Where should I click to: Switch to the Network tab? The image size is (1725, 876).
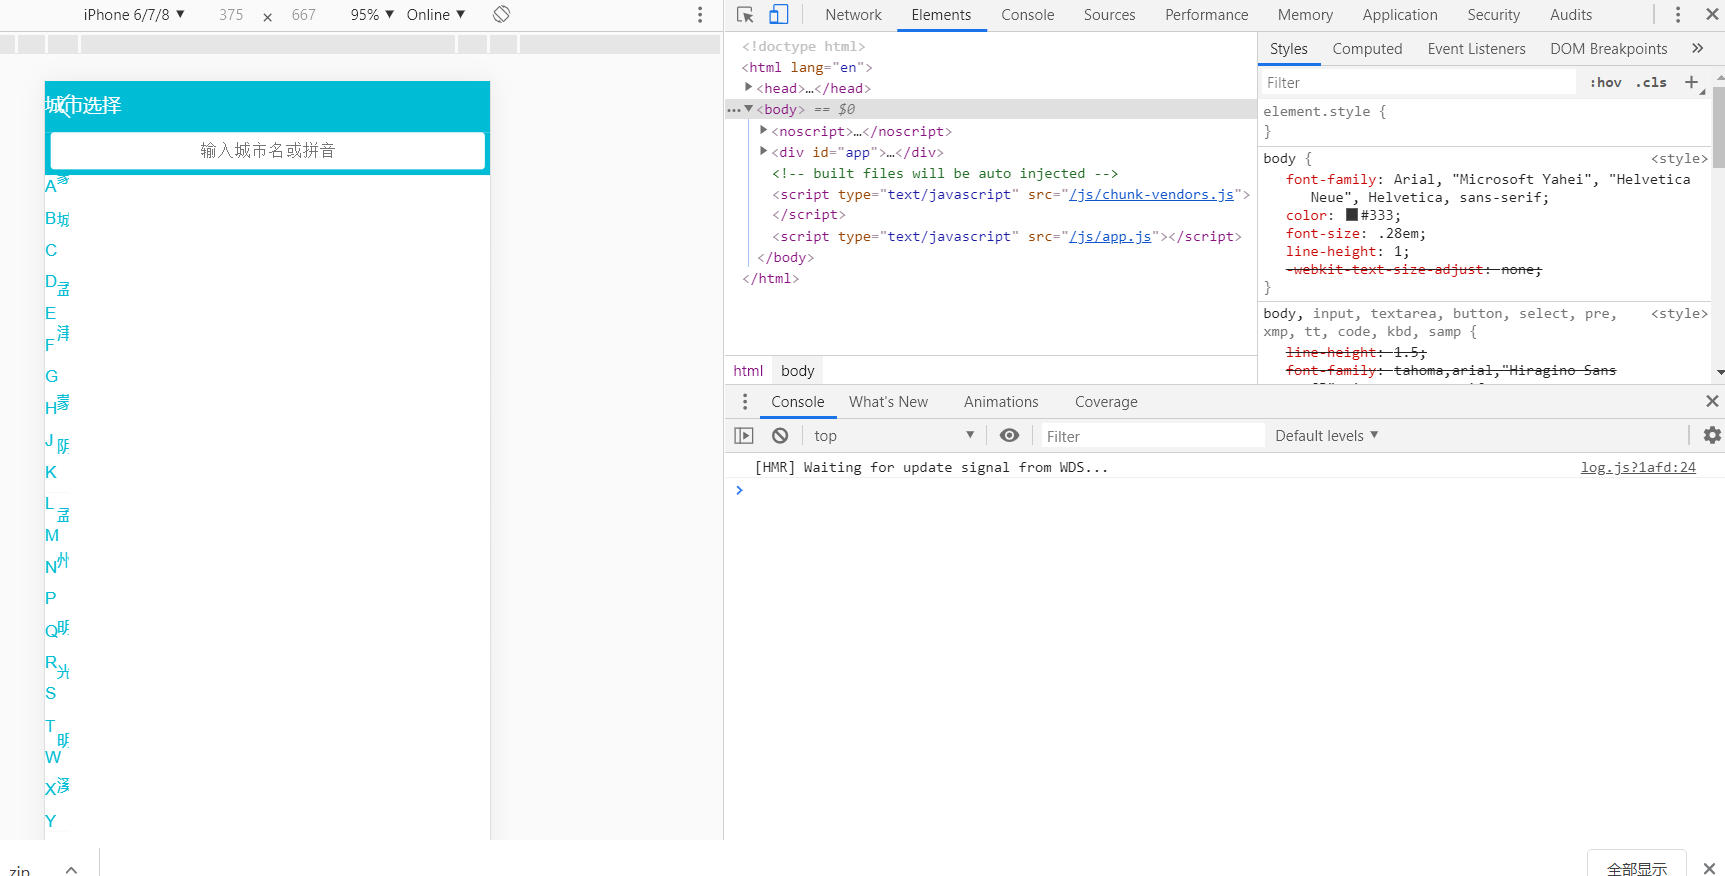click(x=853, y=14)
